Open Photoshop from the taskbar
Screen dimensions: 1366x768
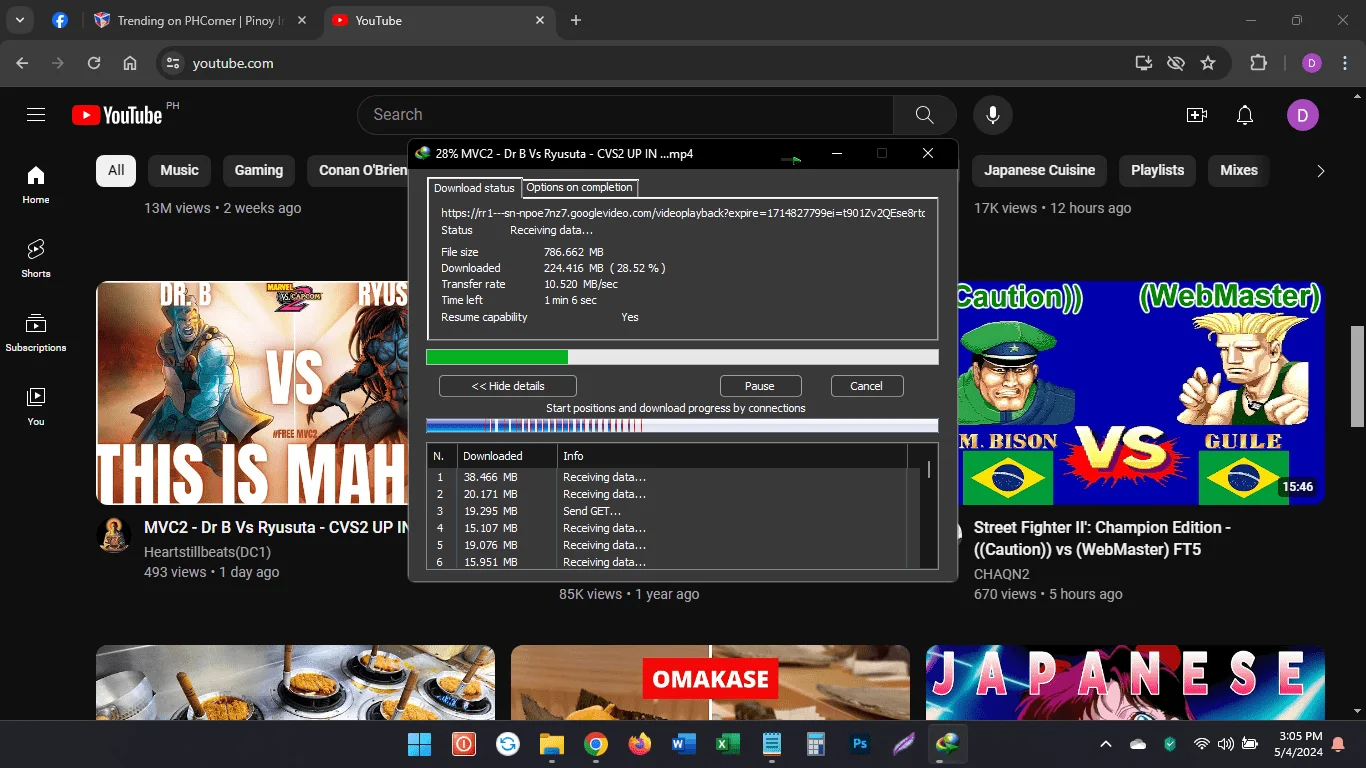[859, 744]
